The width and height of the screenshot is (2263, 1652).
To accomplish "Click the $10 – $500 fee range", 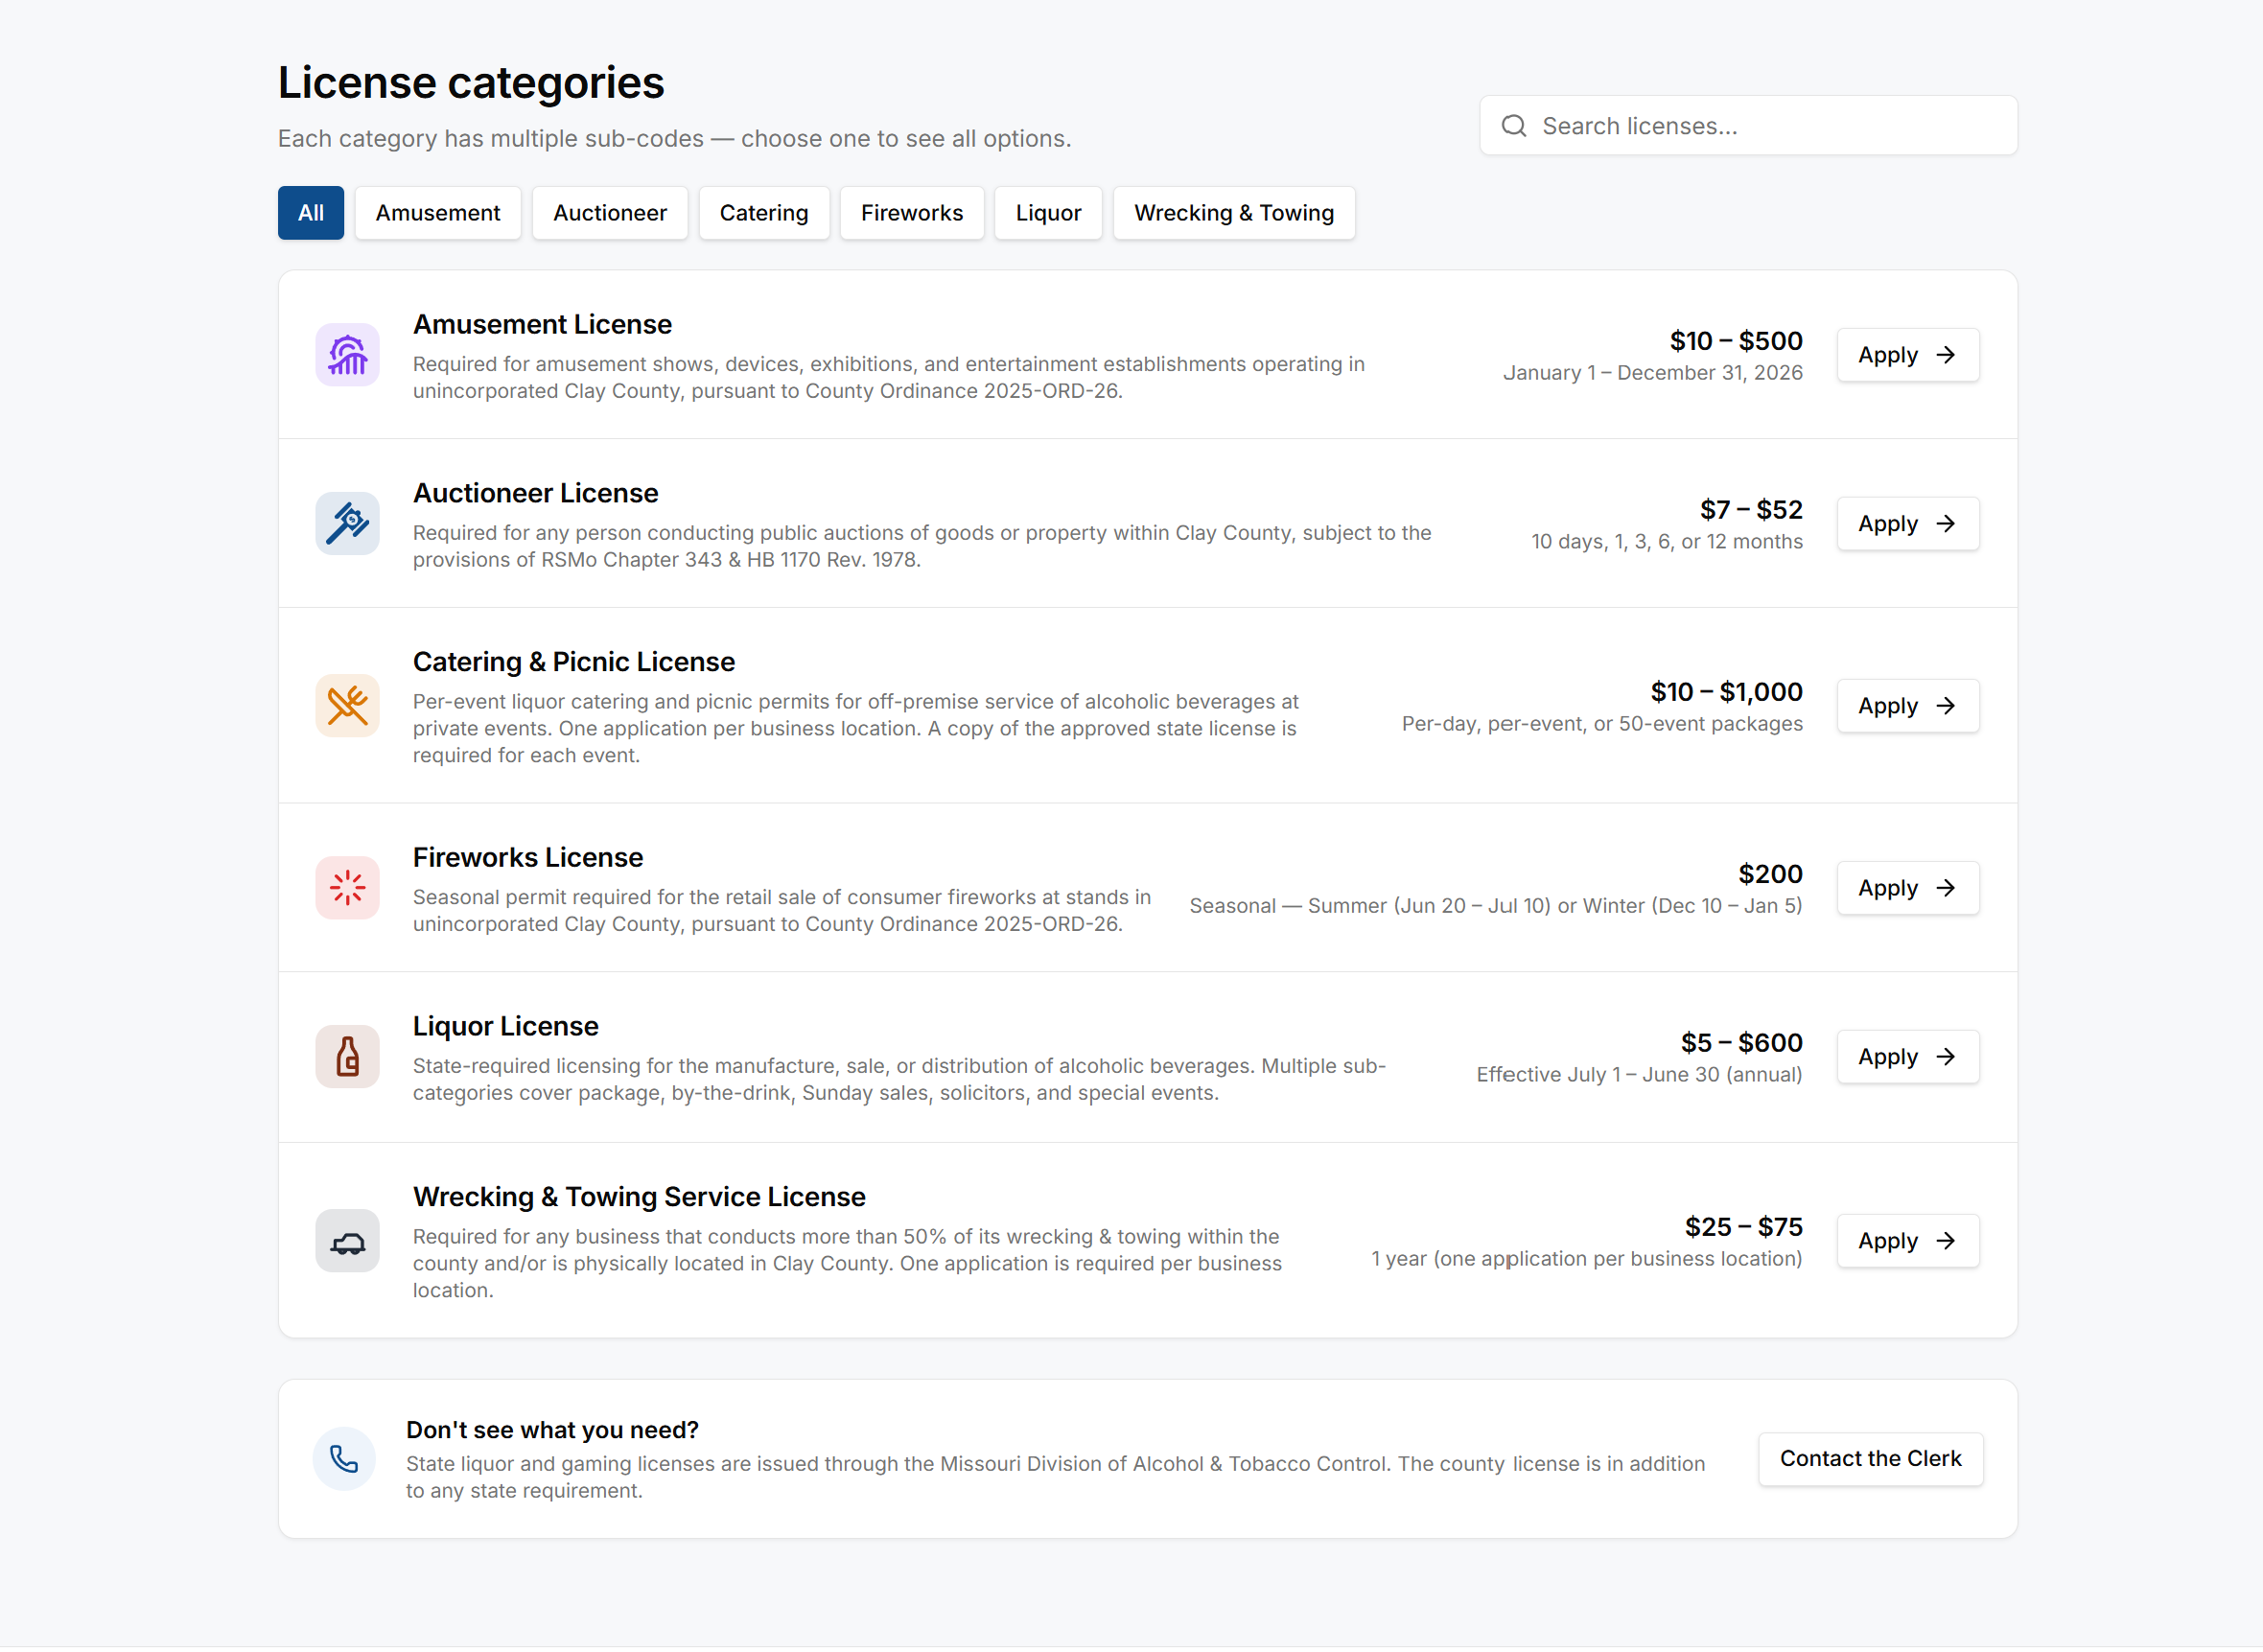I will pyautogui.click(x=1736, y=341).
